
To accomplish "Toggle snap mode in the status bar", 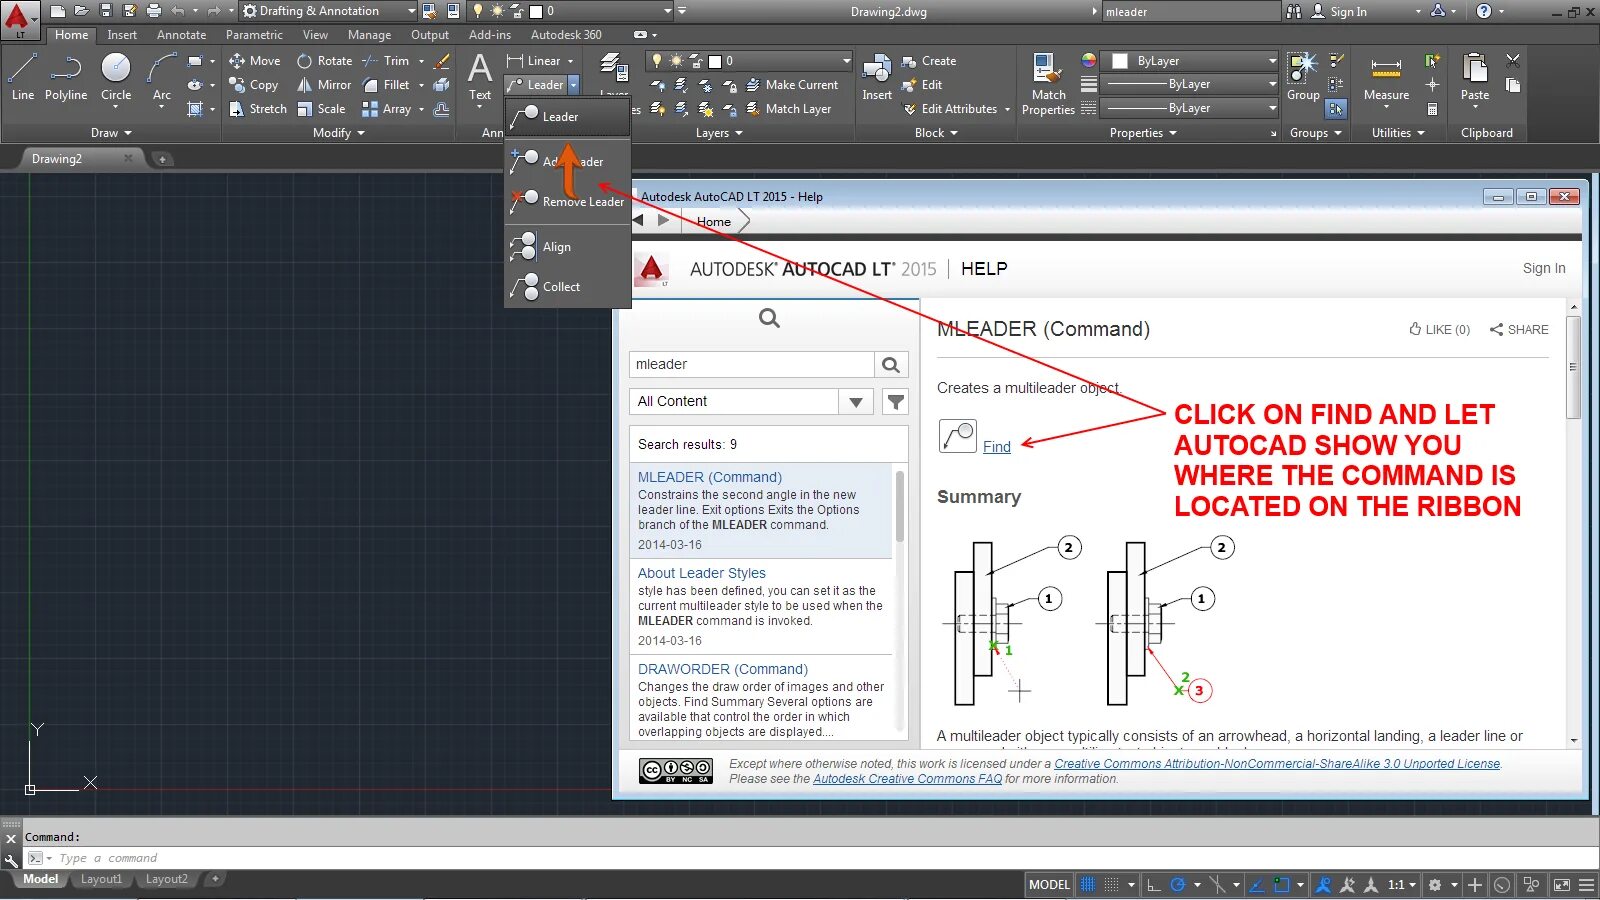I will [1111, 885].
